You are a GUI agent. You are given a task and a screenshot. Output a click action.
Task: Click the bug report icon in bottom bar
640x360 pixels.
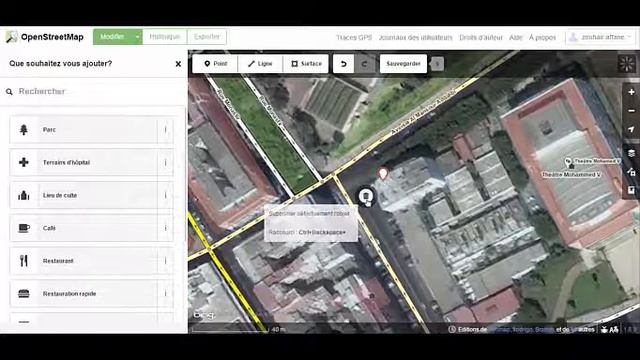[604, 329]
